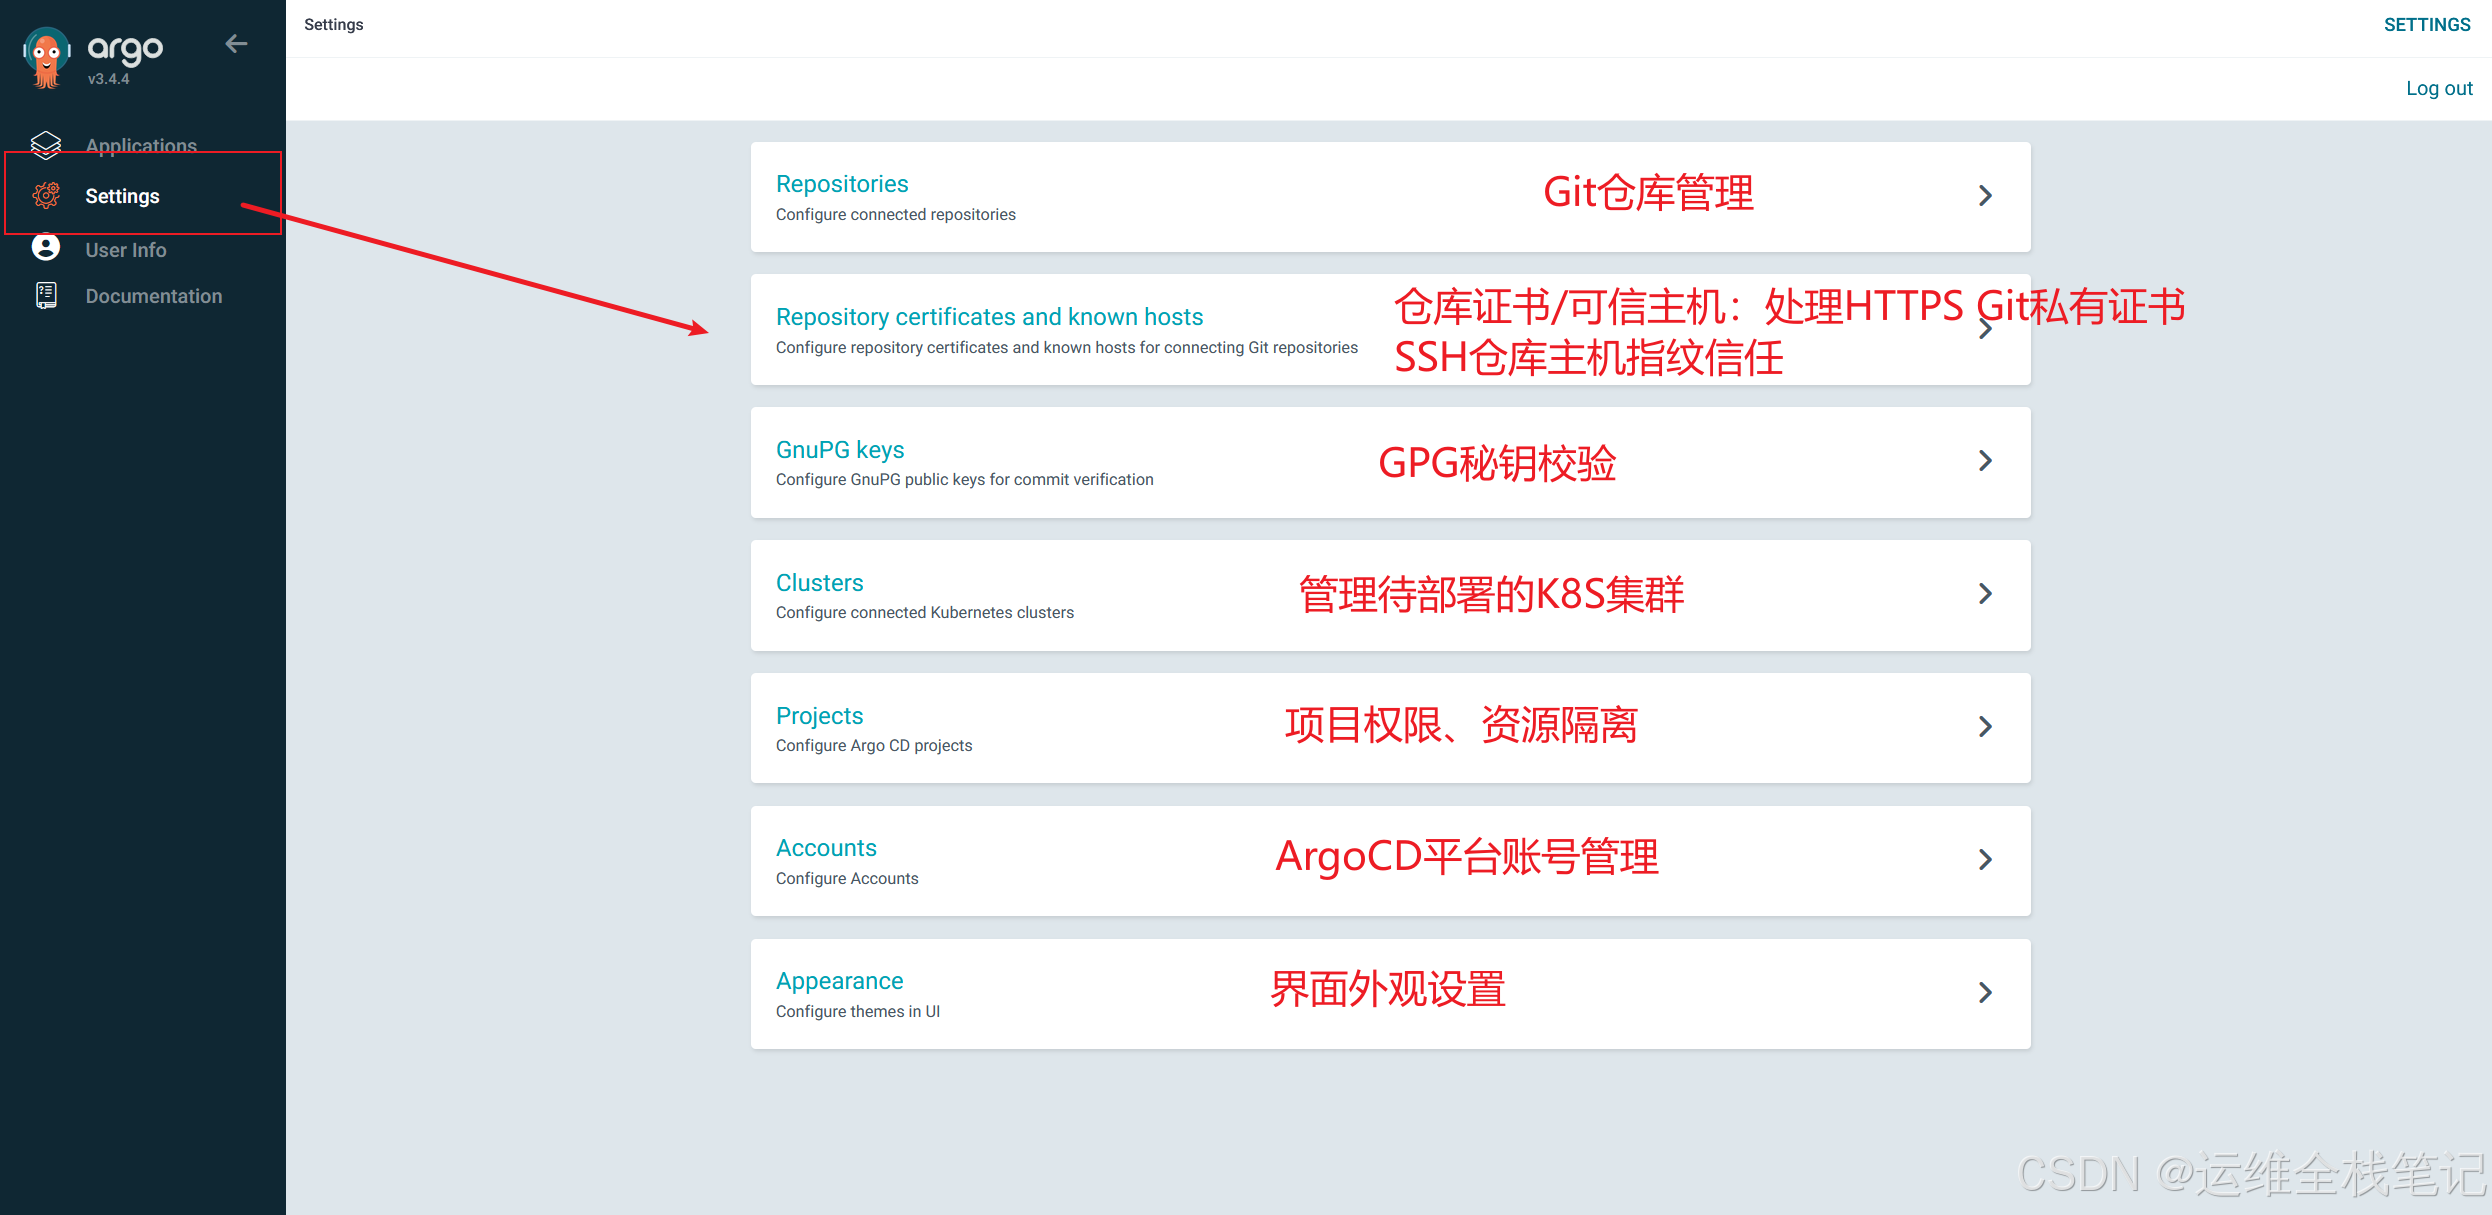This screenshot has height=1215, width=2492.
Task: Open Repositories settings link
Action: click(x=842, y=184)
